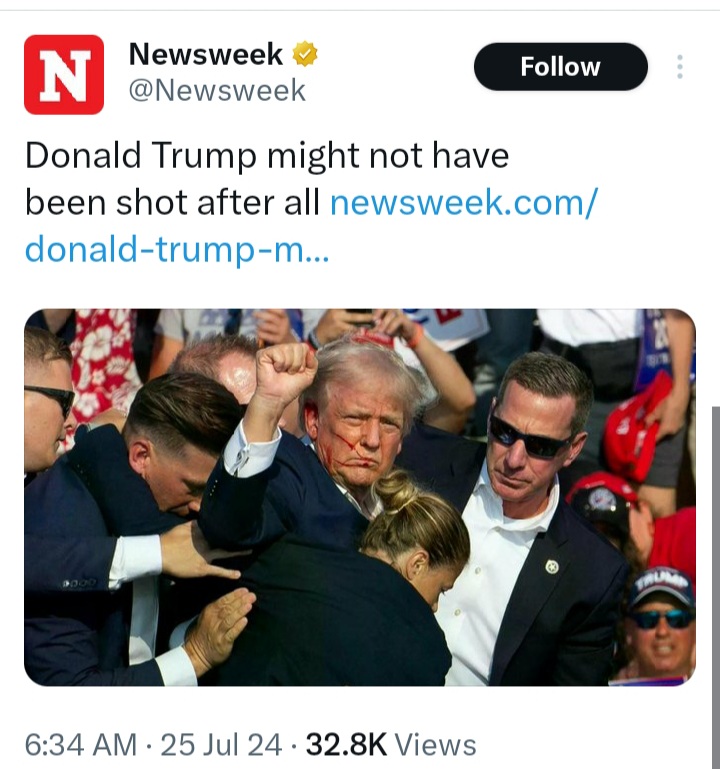Click the gold verified badge beside Newsweek
The image size is (720, 769).
click(305, 54)
